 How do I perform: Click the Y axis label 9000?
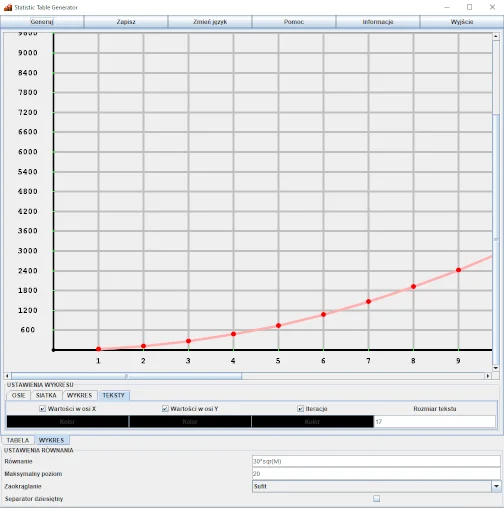click(x=28, y=53)
